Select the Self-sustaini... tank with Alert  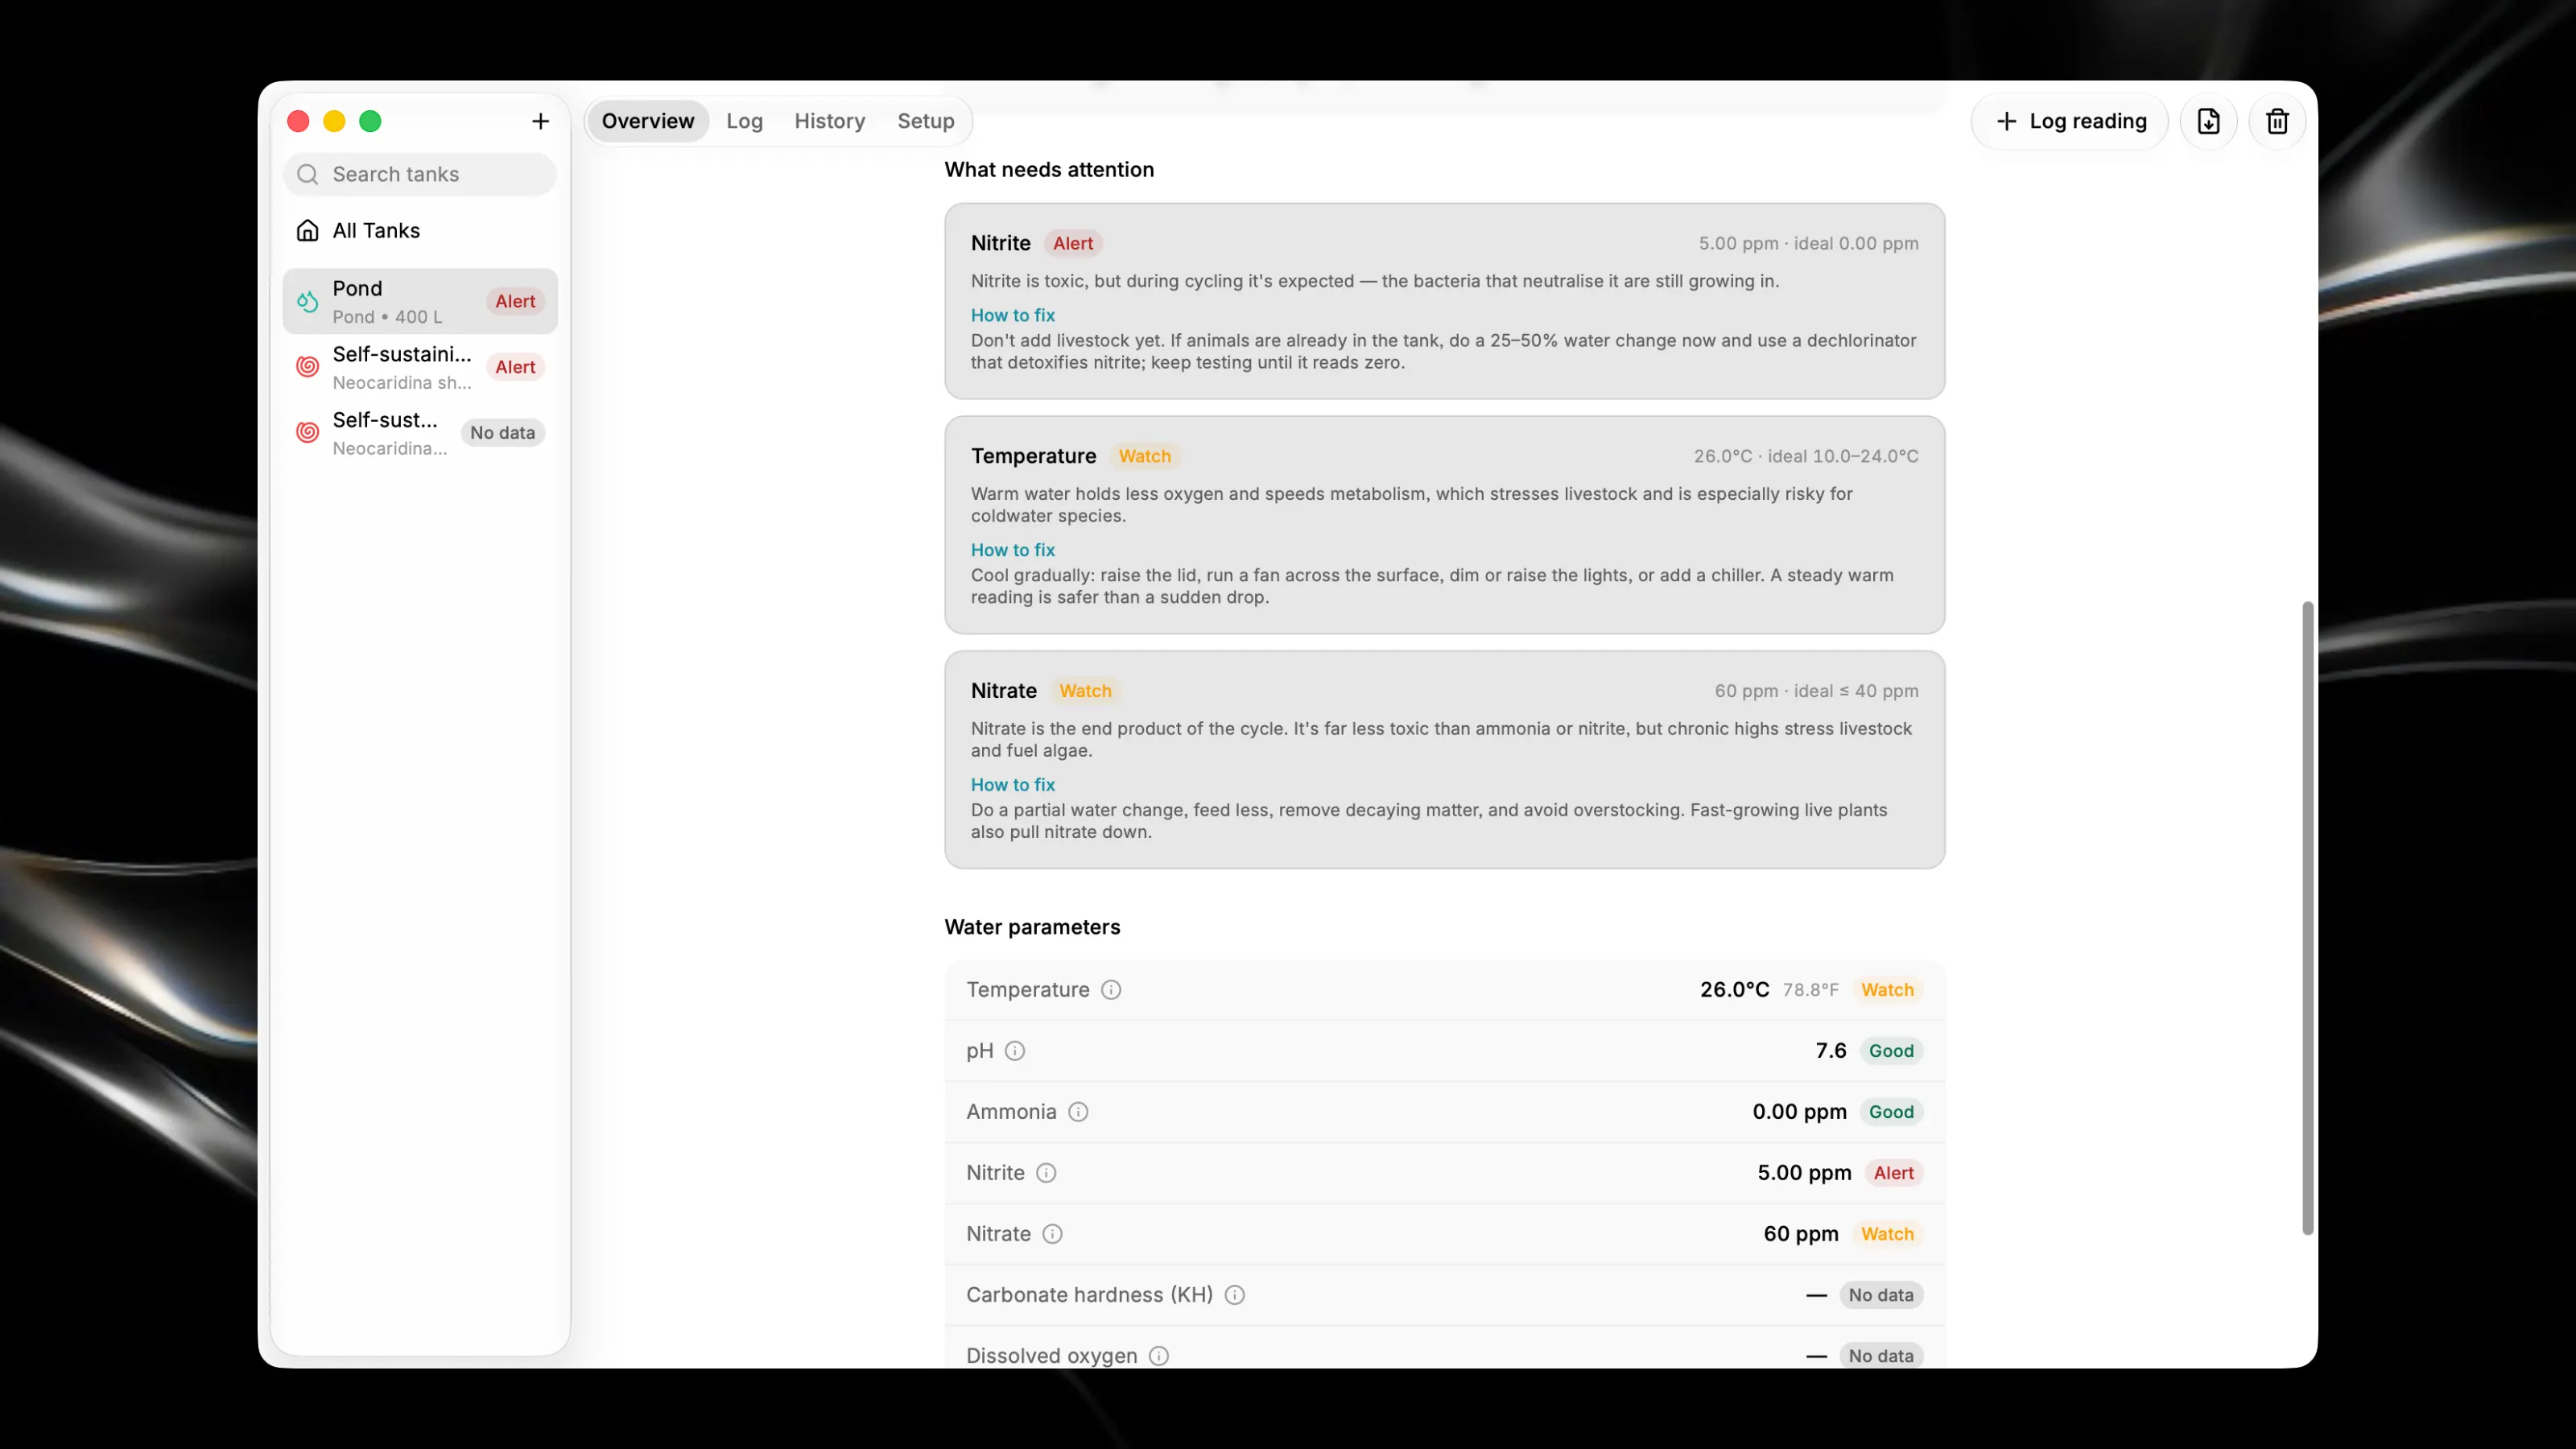click(x=420, y=367)
